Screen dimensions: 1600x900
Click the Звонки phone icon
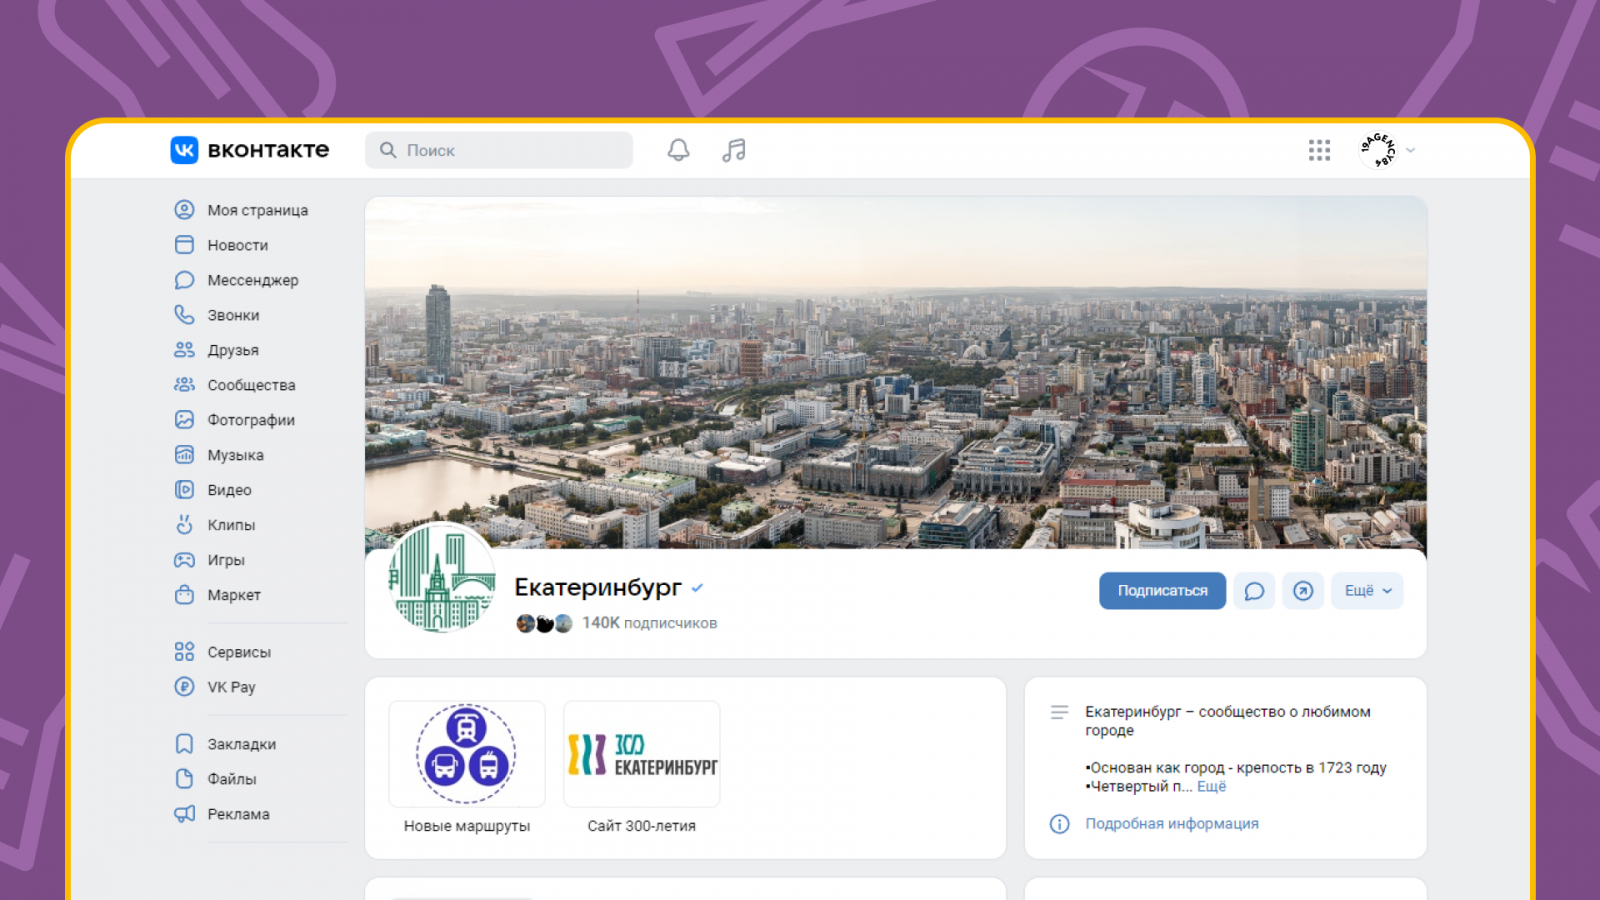click(x=184, y=315)
